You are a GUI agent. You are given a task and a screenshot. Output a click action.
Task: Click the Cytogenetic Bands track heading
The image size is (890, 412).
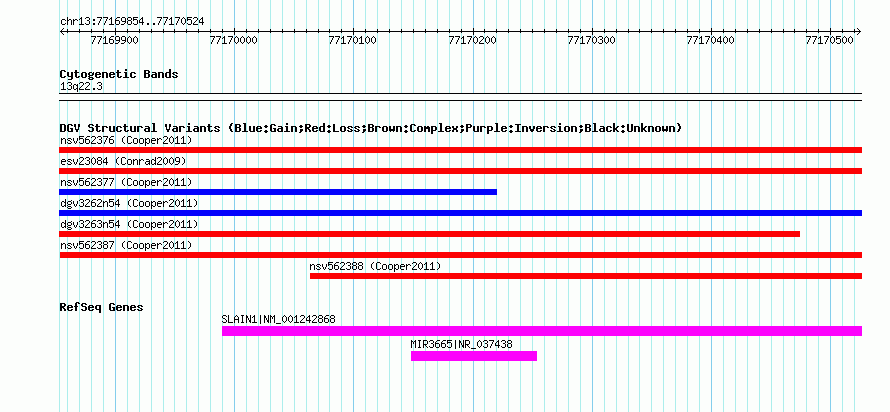tap(119, 74)
